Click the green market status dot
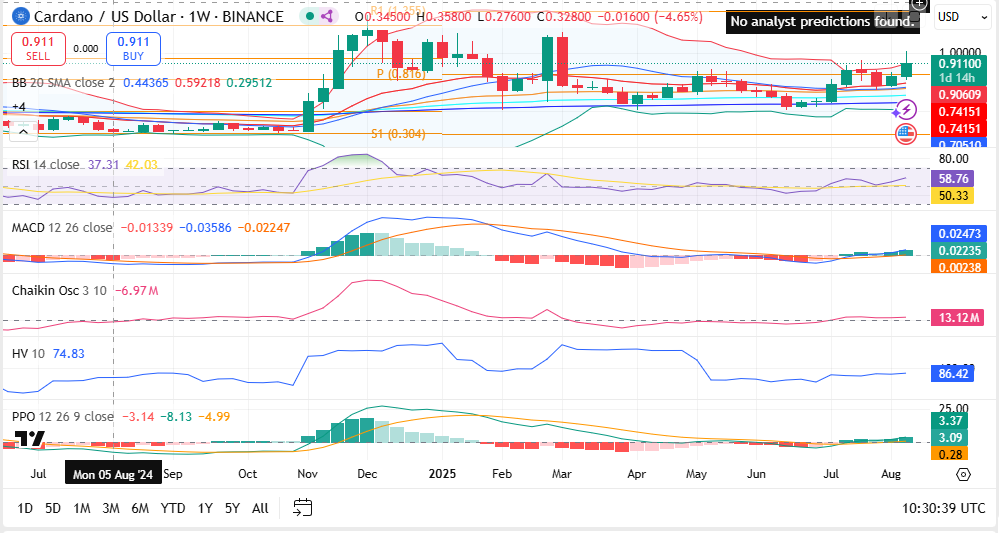This screenshot has height=533, width=999. (310, 17)
